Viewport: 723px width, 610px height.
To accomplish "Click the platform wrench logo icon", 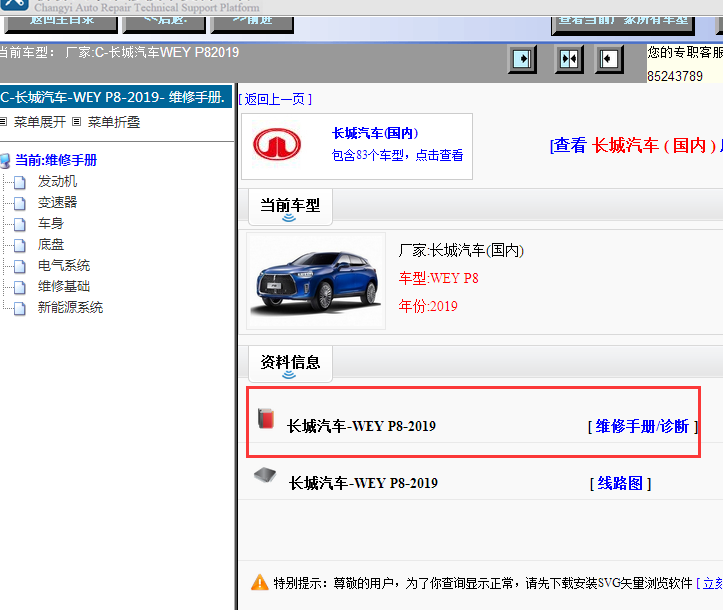I will click(x=15, y=5).
